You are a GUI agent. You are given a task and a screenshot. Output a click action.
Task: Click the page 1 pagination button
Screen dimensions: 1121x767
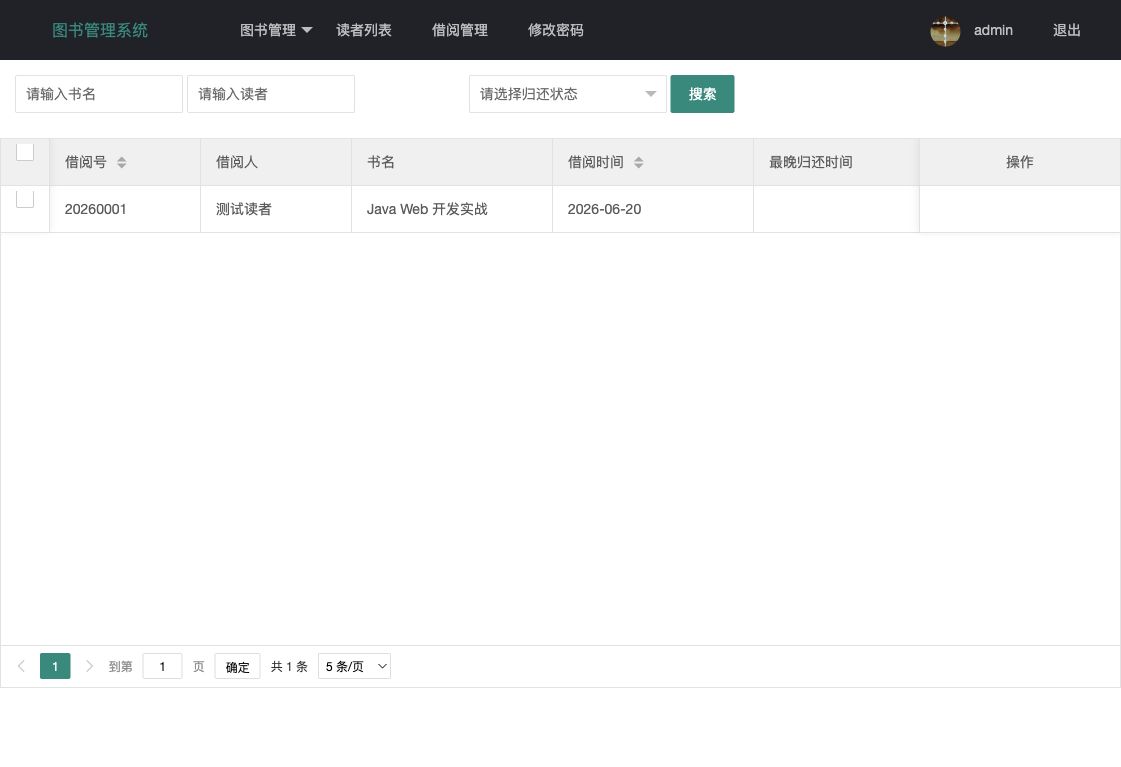tap(55, 666)
